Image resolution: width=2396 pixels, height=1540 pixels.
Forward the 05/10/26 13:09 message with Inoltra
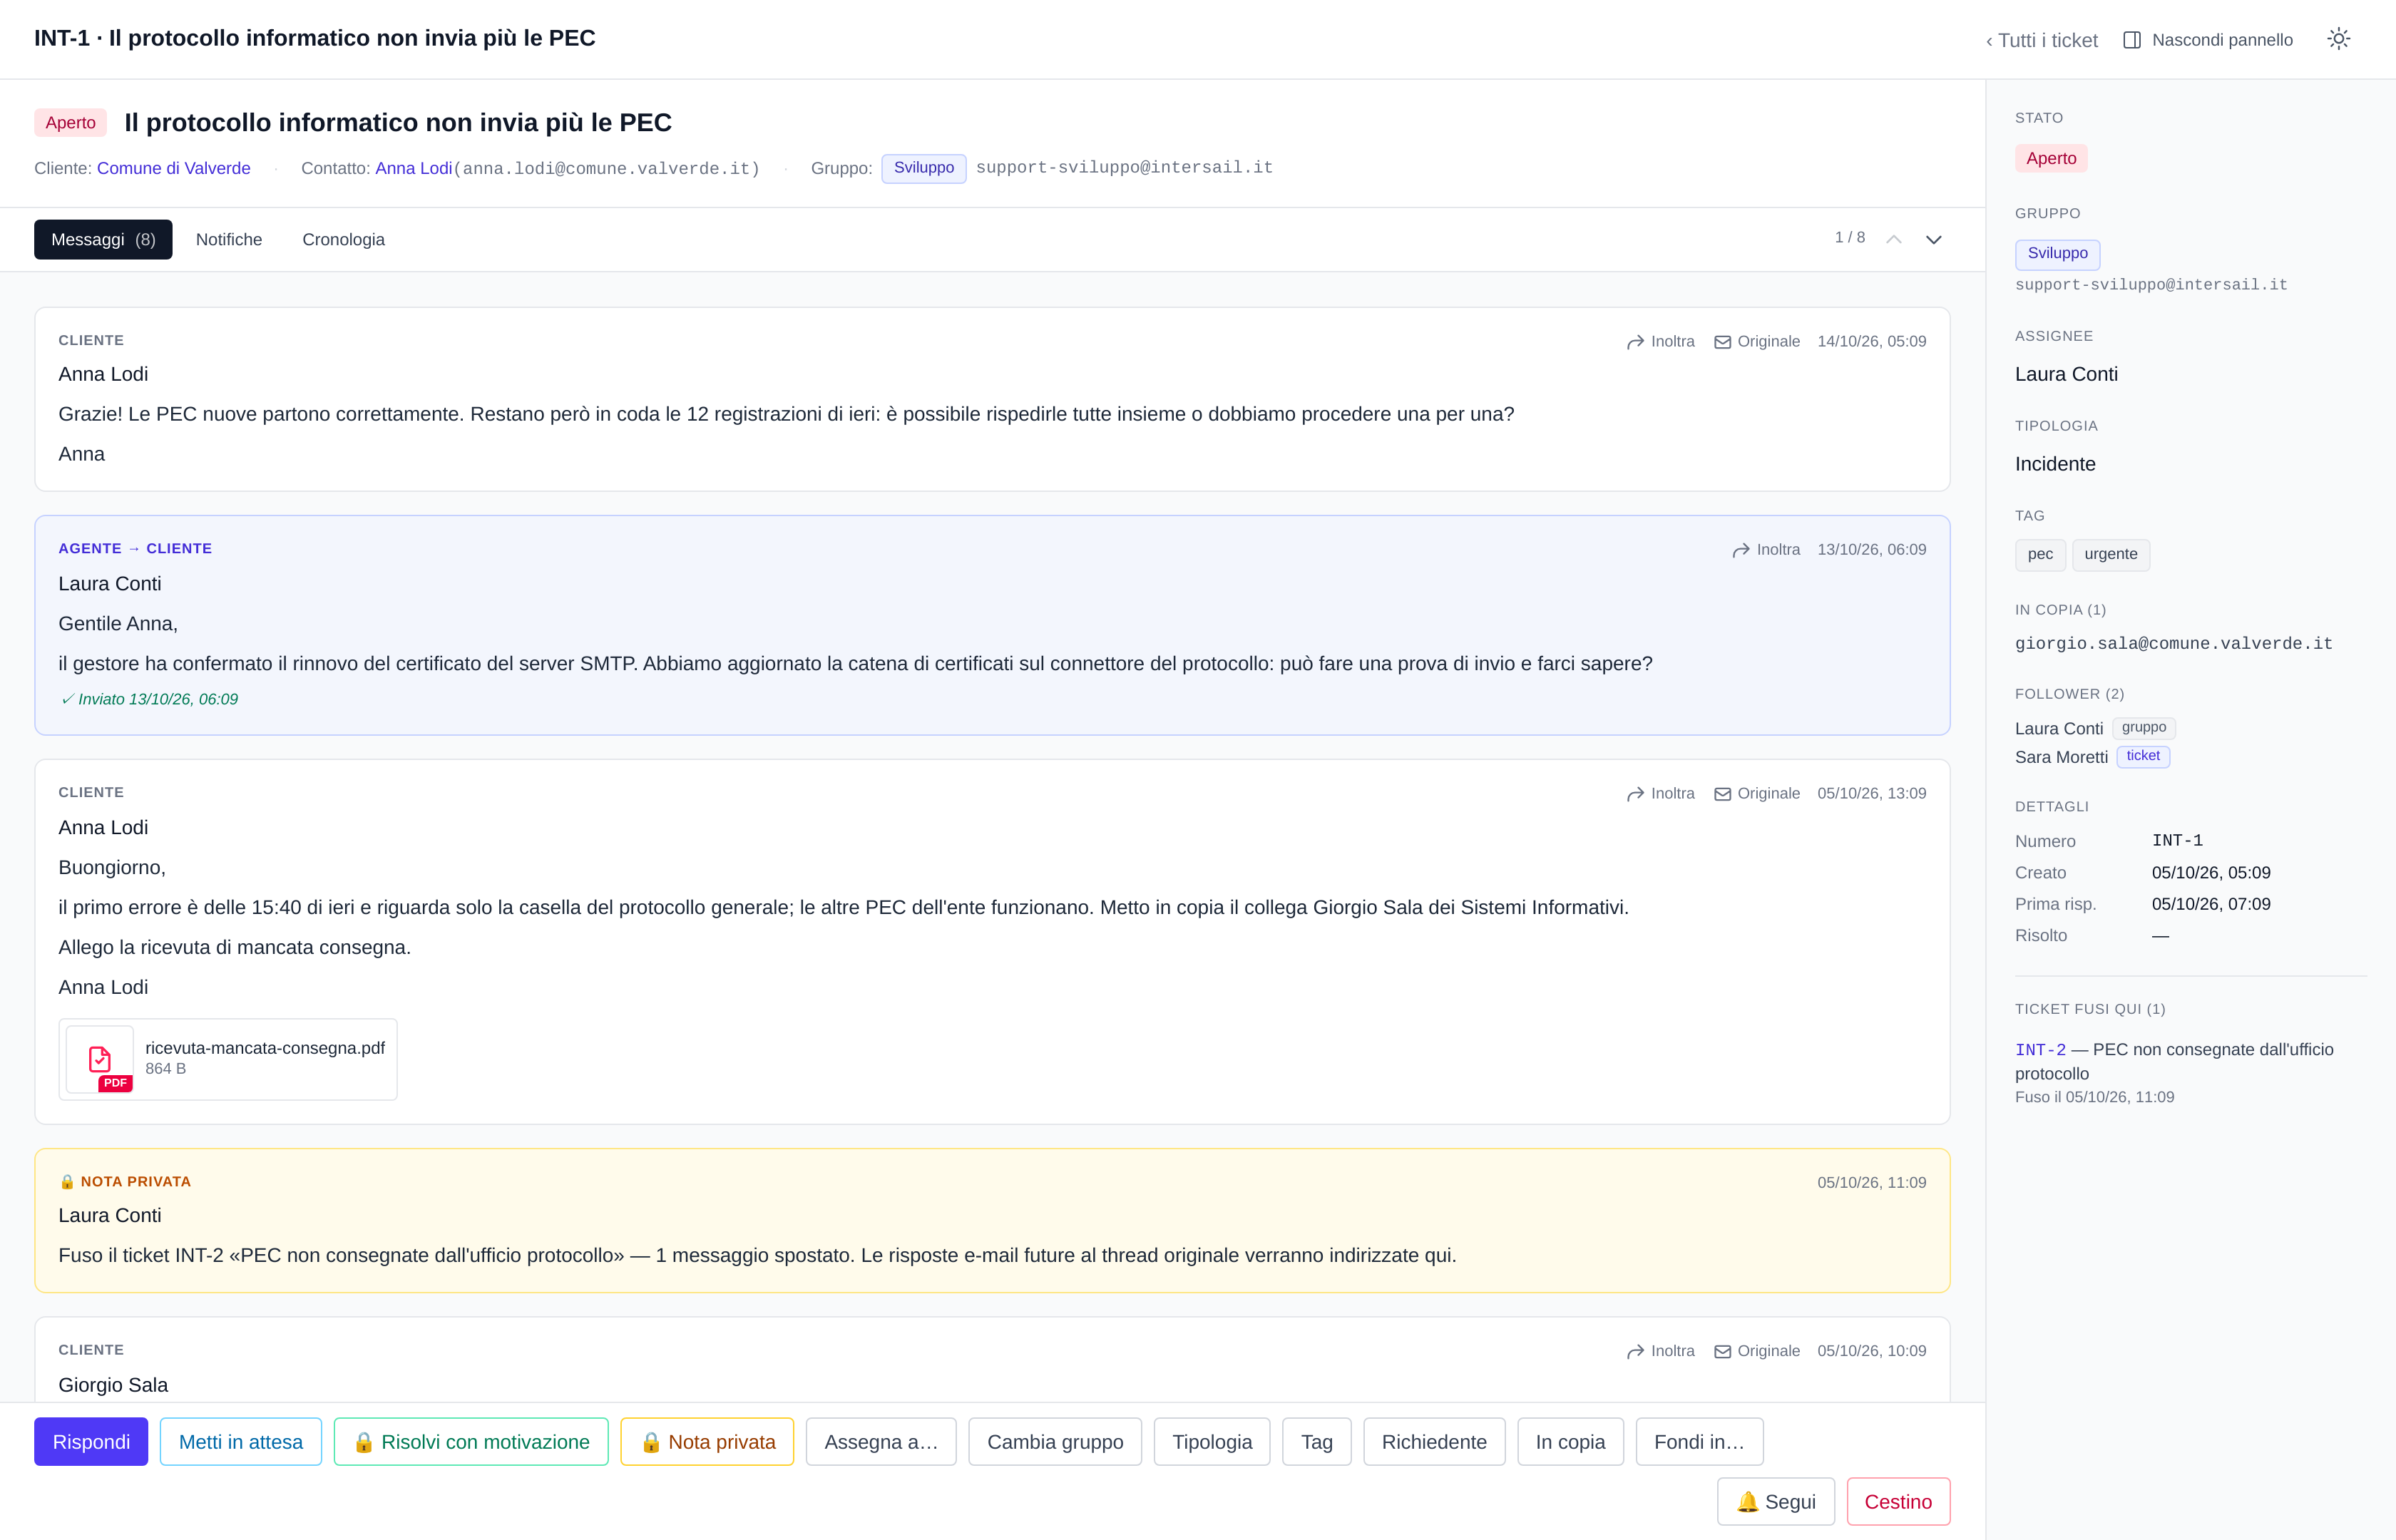tap(1660, 793)
